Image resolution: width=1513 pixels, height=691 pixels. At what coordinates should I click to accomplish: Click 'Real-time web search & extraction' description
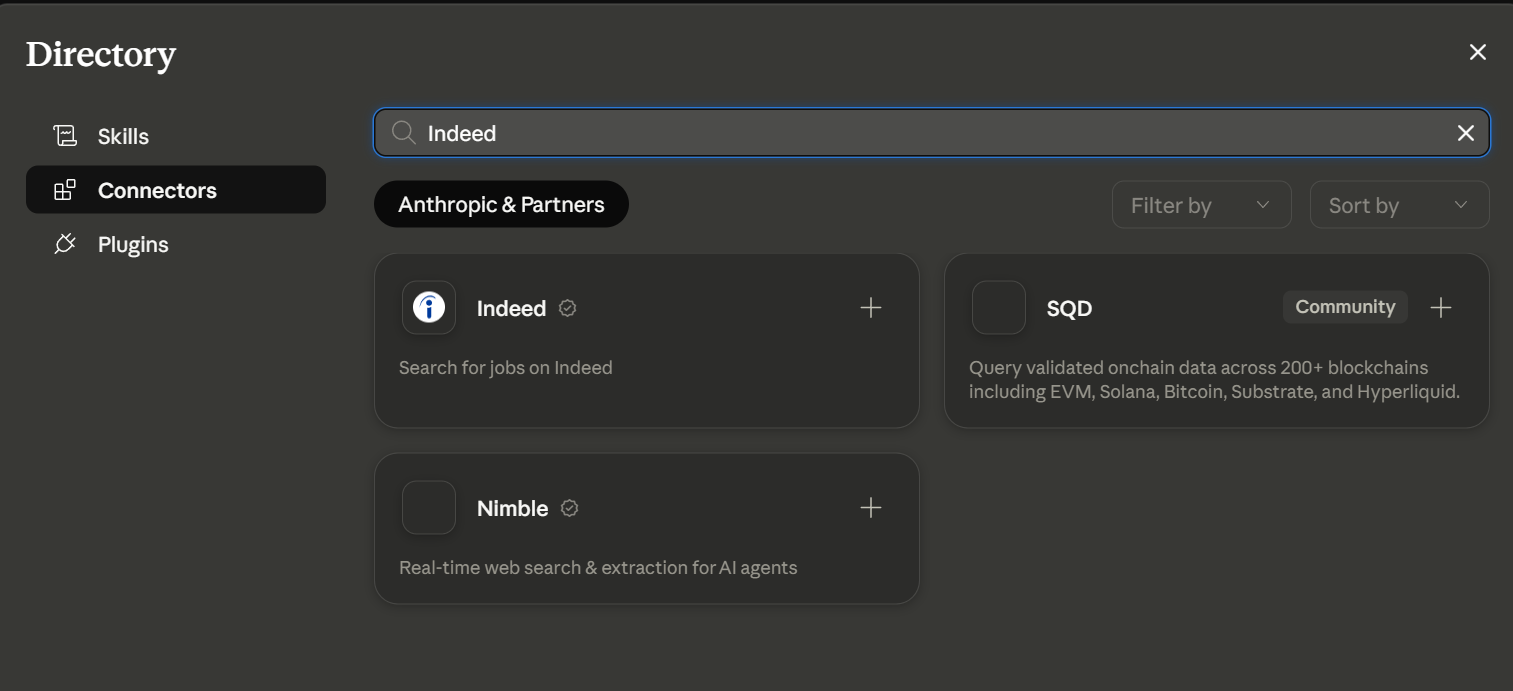click(598, 567)
